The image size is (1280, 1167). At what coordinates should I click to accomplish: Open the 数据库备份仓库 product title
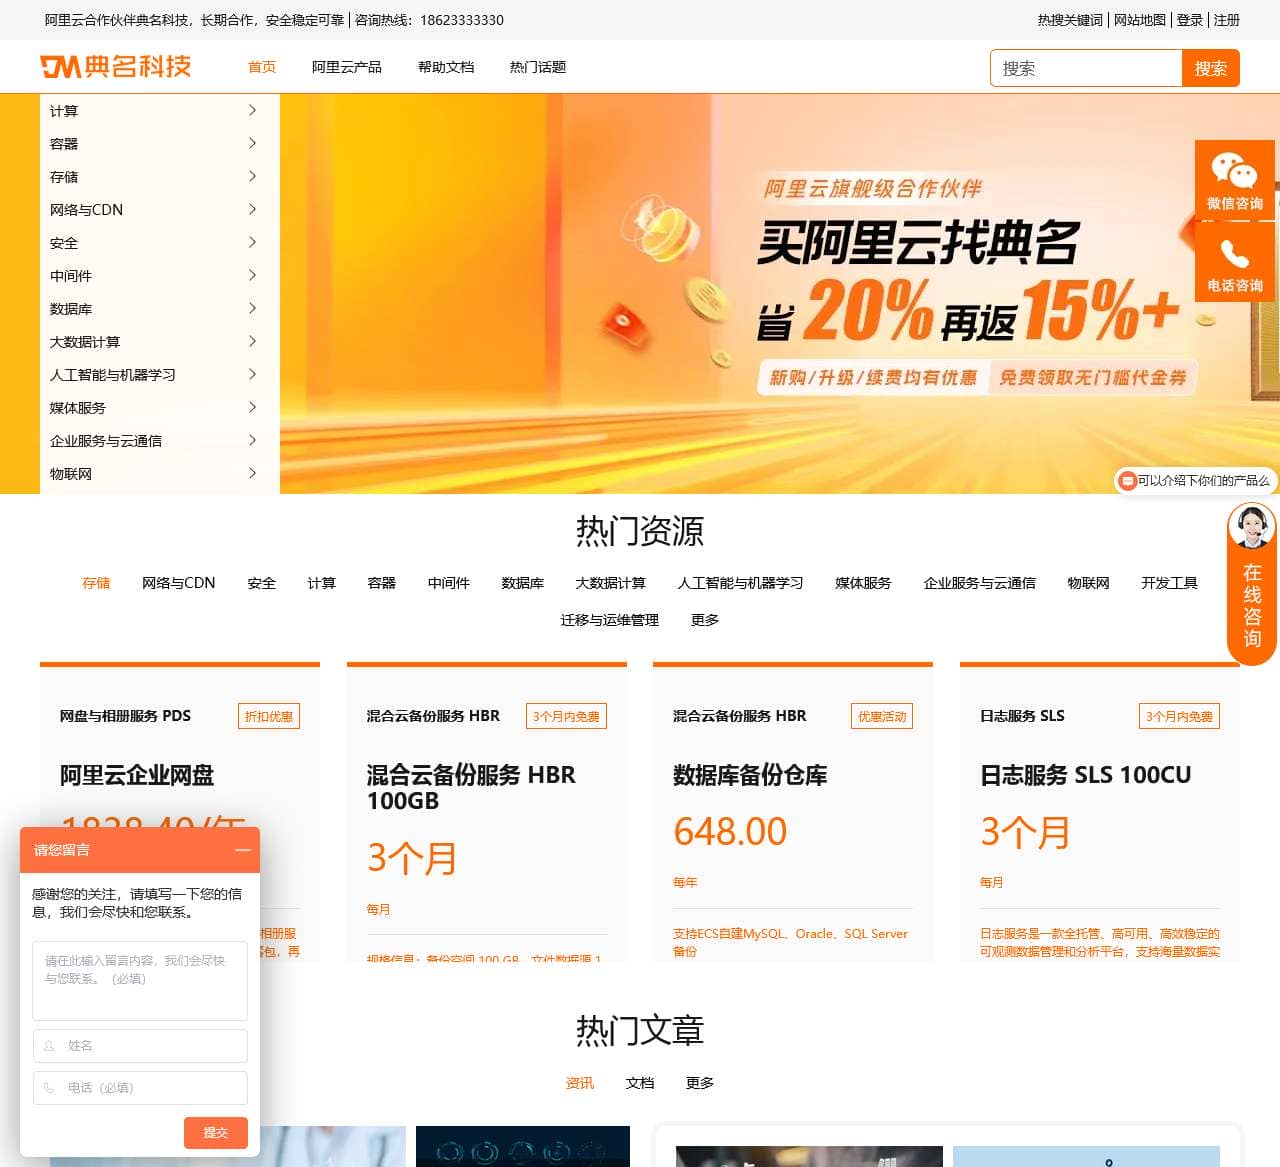pyautogui.click(x=750, y=775)
